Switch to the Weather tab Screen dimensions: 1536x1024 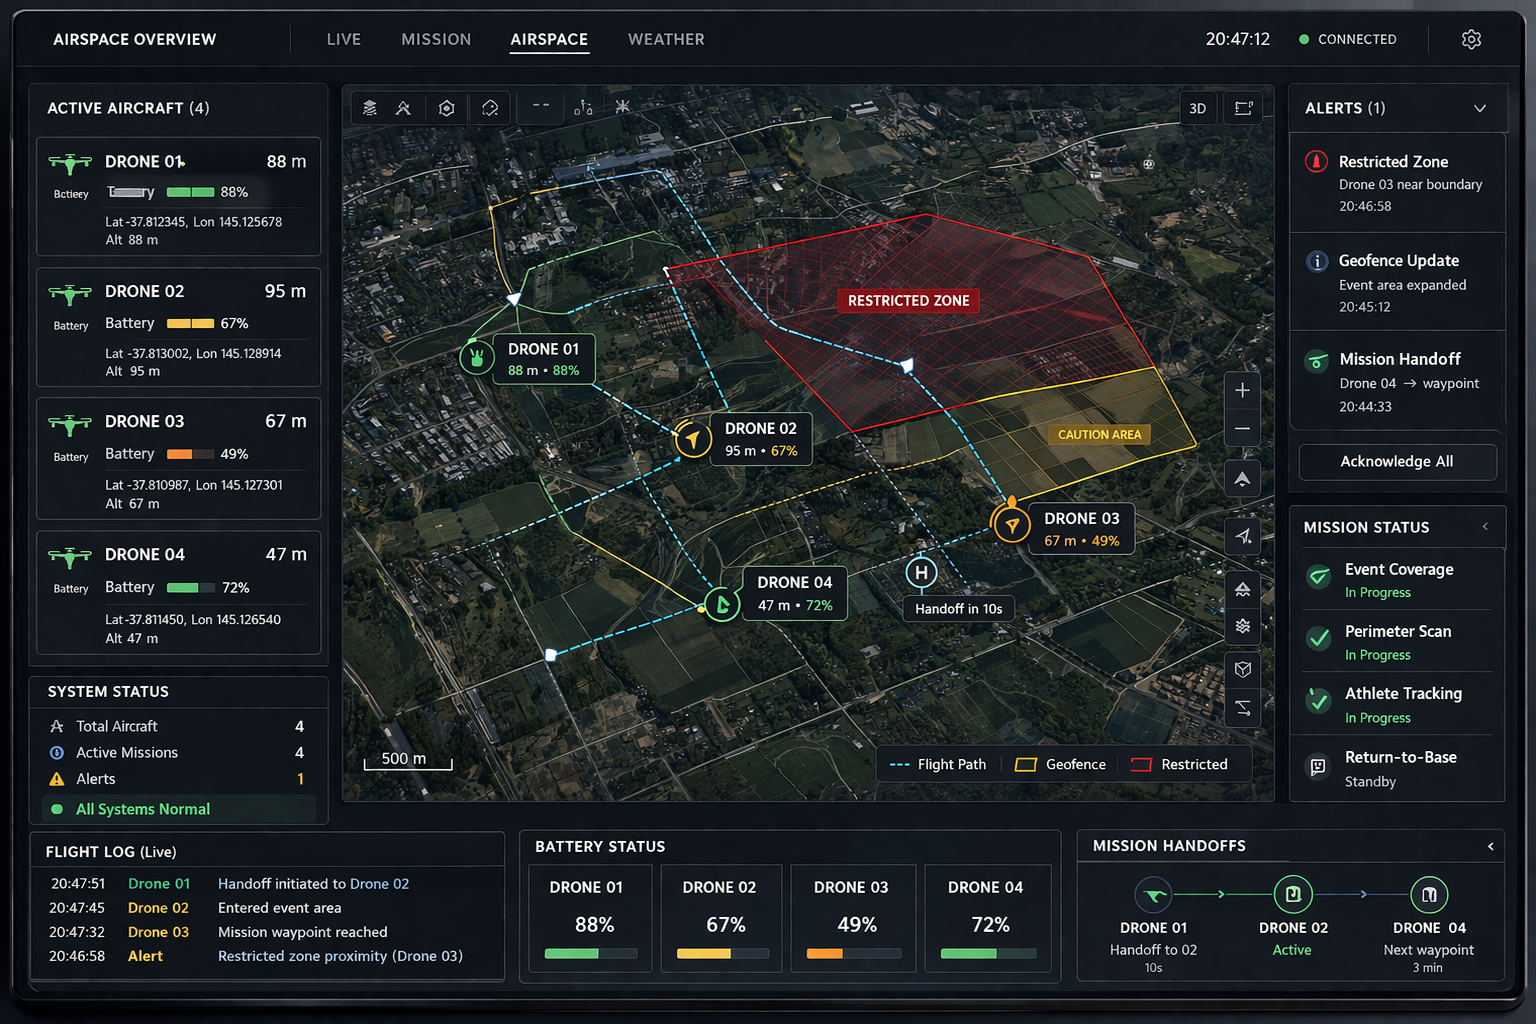pyautogui.click(x=666, y=39)
